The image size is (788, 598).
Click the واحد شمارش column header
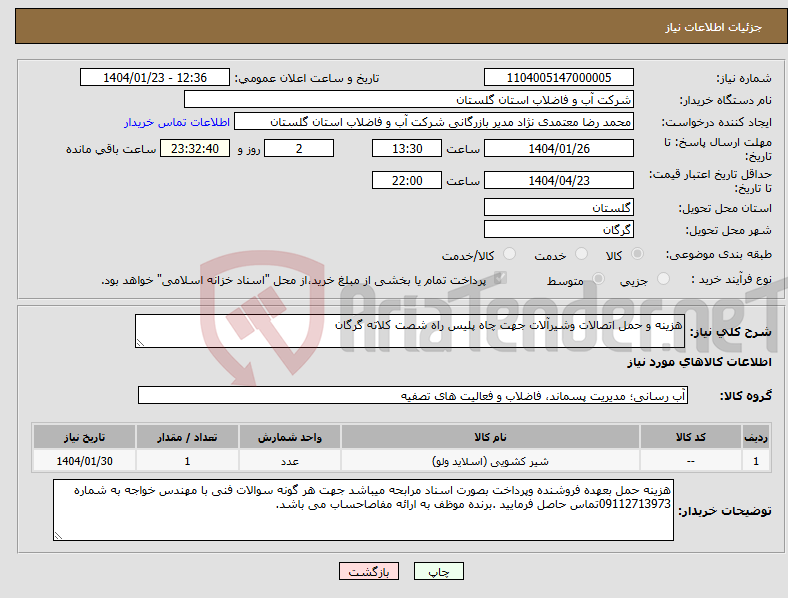coord(290,437)
